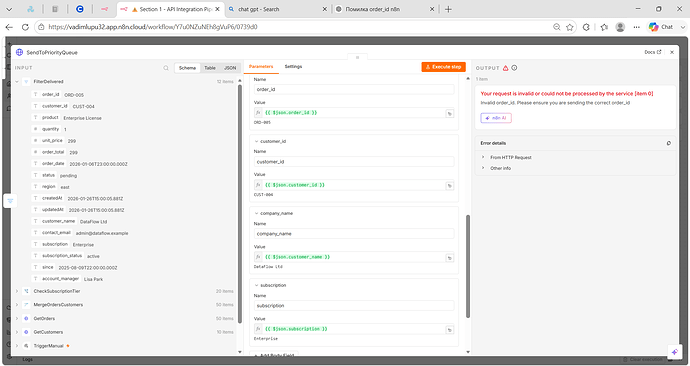Viewport: 690px width, 366px height.
Task: Bookmark page with the star icon
Action: pos(570,27)
